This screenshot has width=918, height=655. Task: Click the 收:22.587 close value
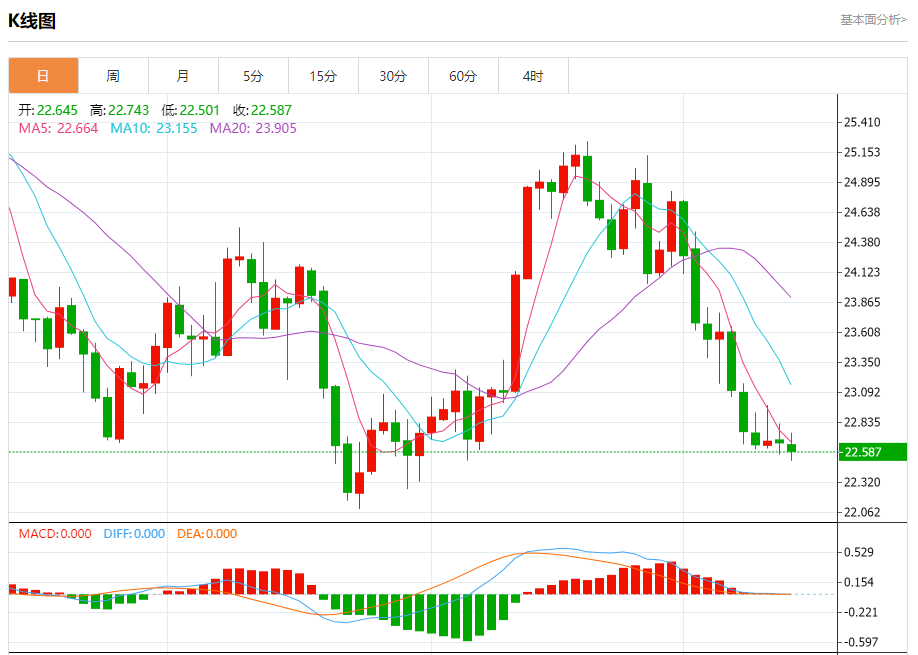pos(262,110)
